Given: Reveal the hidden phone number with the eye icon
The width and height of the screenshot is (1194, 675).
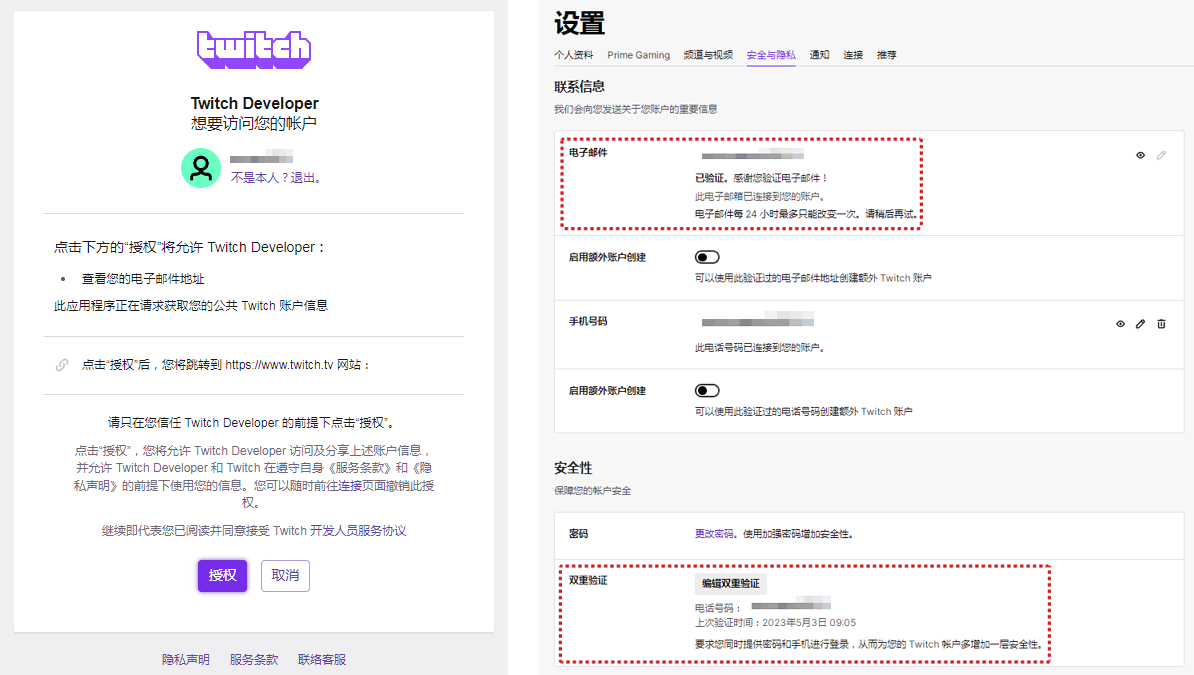Looking at the screenshot, I should (x=1120, y=323).
